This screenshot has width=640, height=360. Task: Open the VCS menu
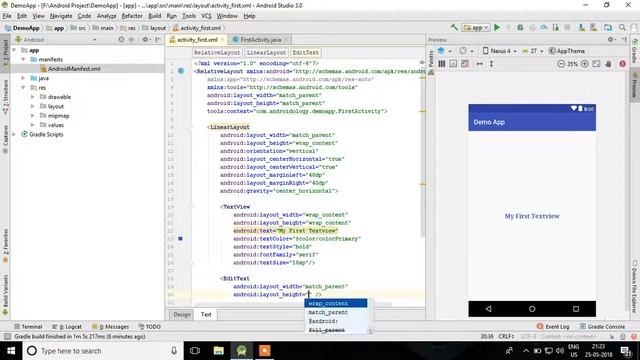tap(206, 16)
